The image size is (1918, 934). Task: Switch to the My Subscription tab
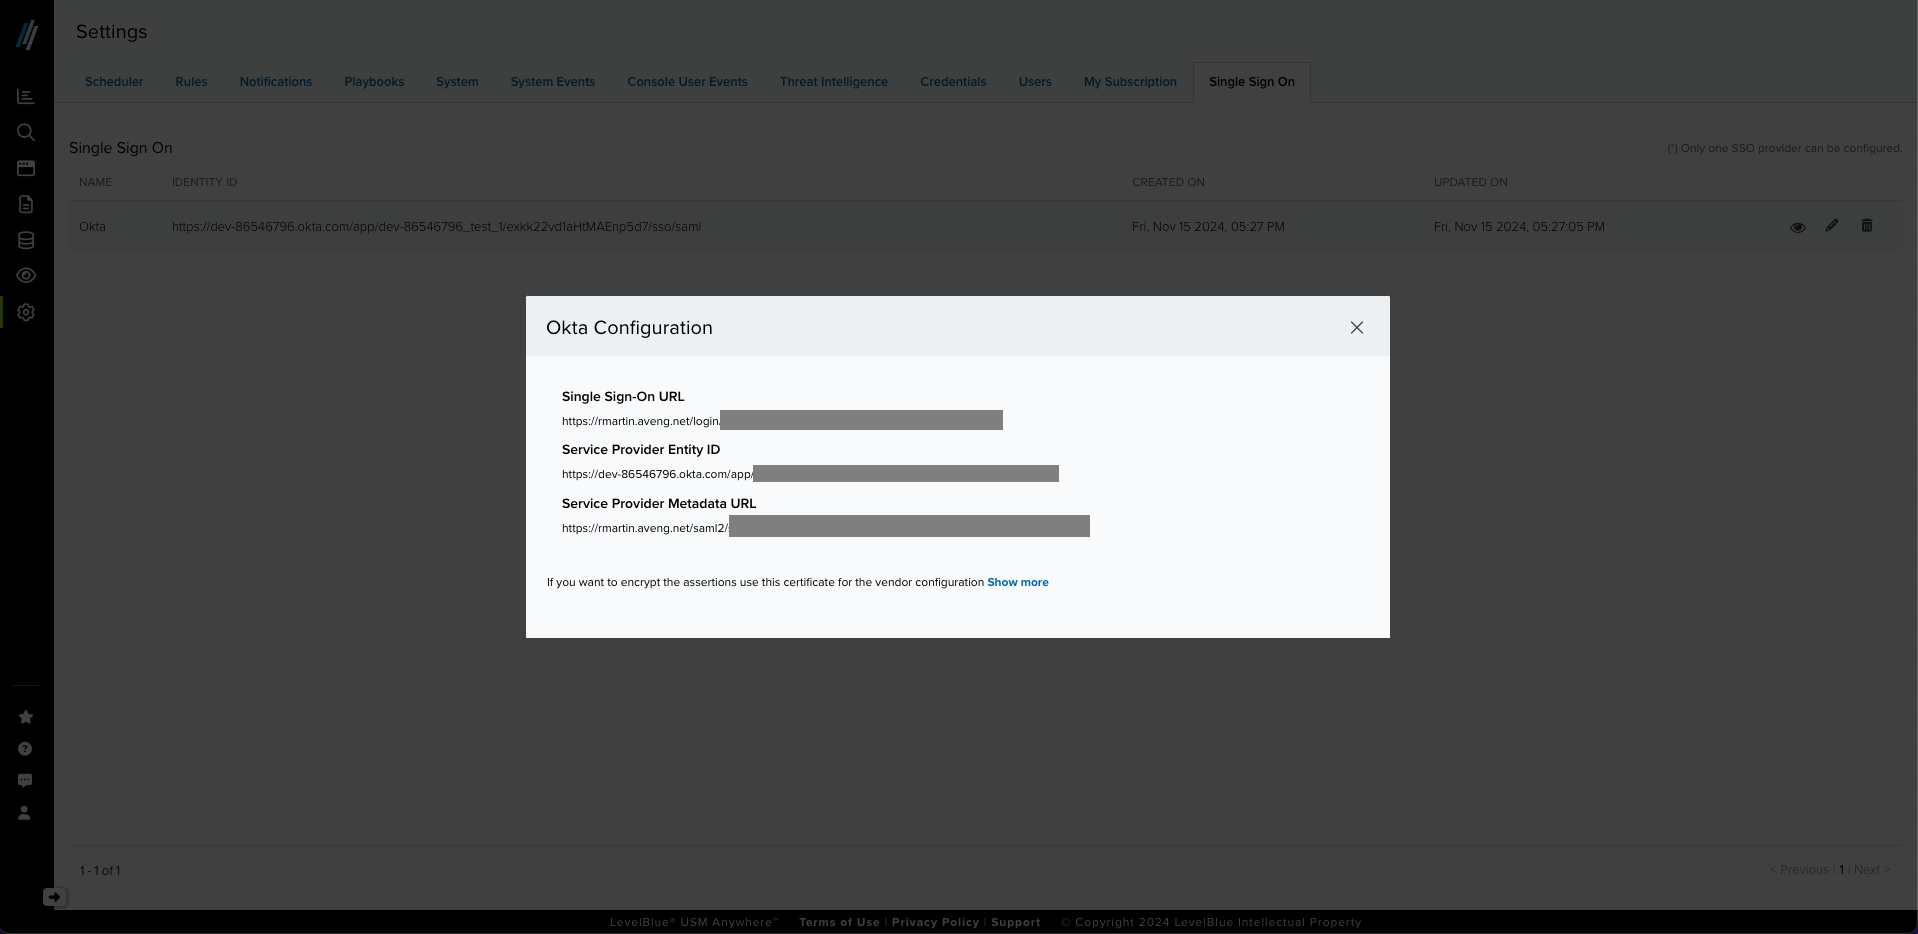point(1130,82)
